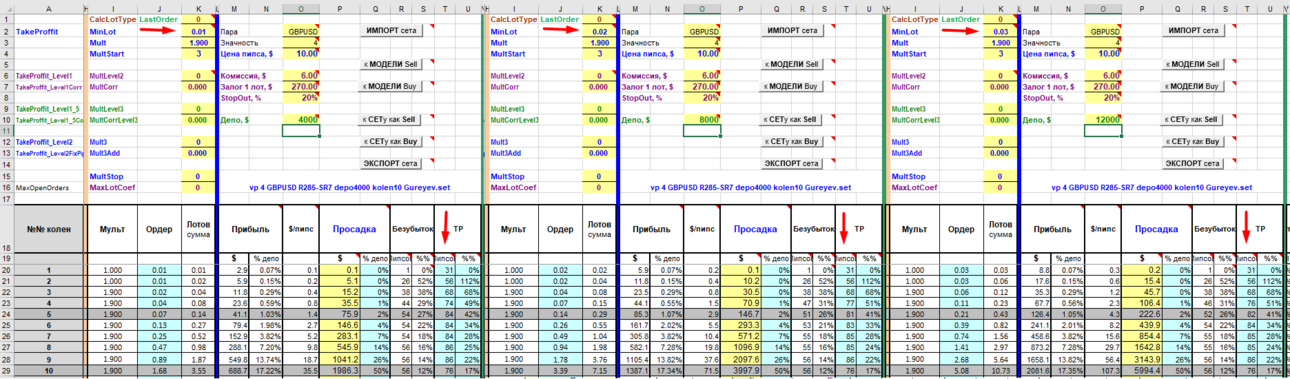Click percent depo cell 17.34%
This screenshot has width=1290, height=379.
(x=667, y=371)
